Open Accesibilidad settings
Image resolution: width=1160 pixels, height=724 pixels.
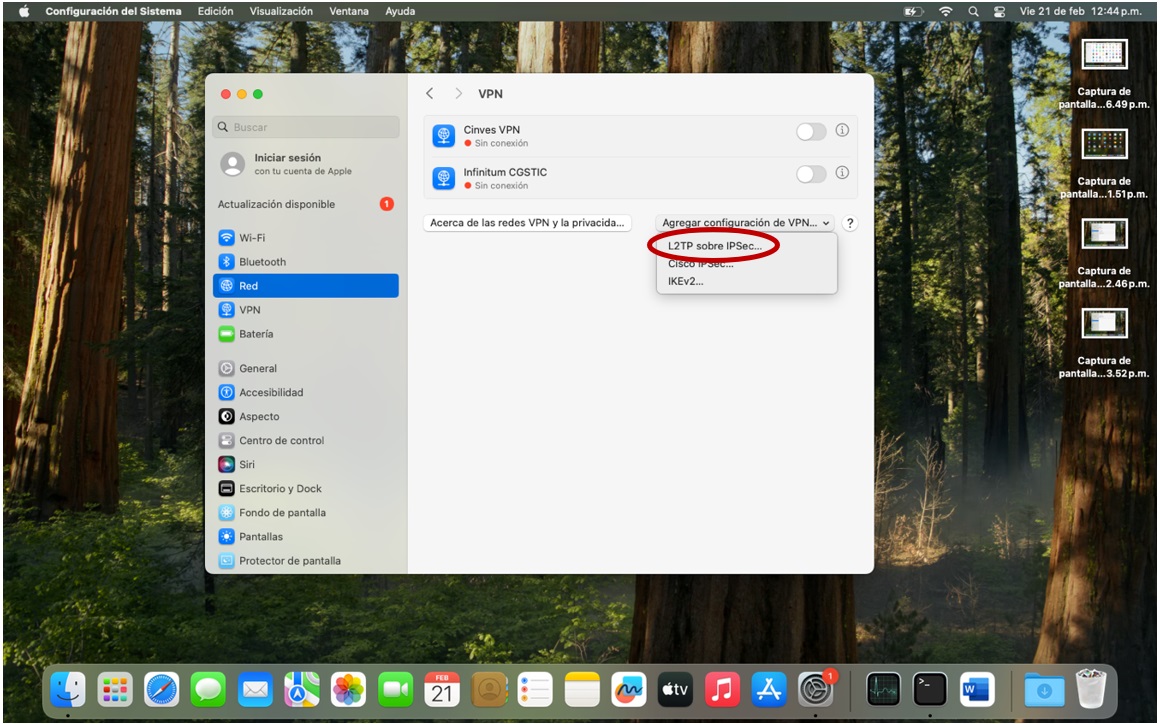tap(270, 393)
